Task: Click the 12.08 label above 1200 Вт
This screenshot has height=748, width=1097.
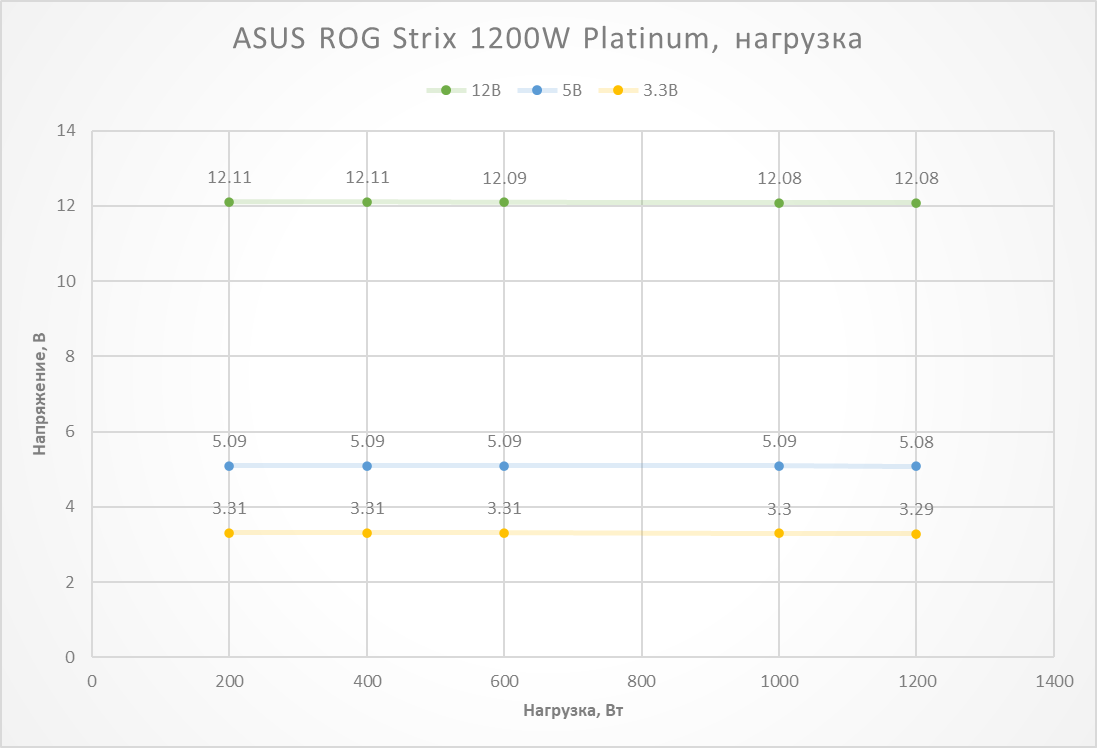Action: [x=916, y=178]
